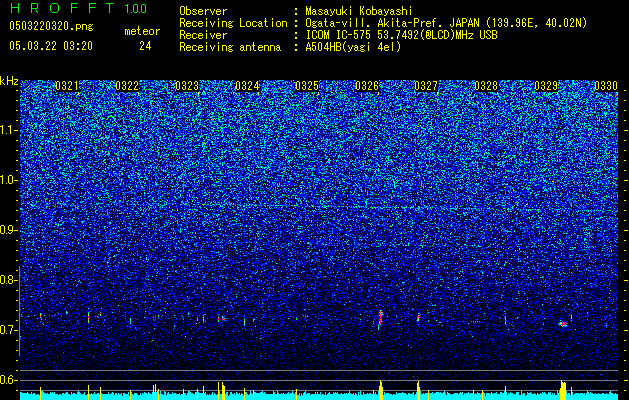The image size is (629, 400).
Task: Click the 0322 time marker
Action: click(127, 86)
